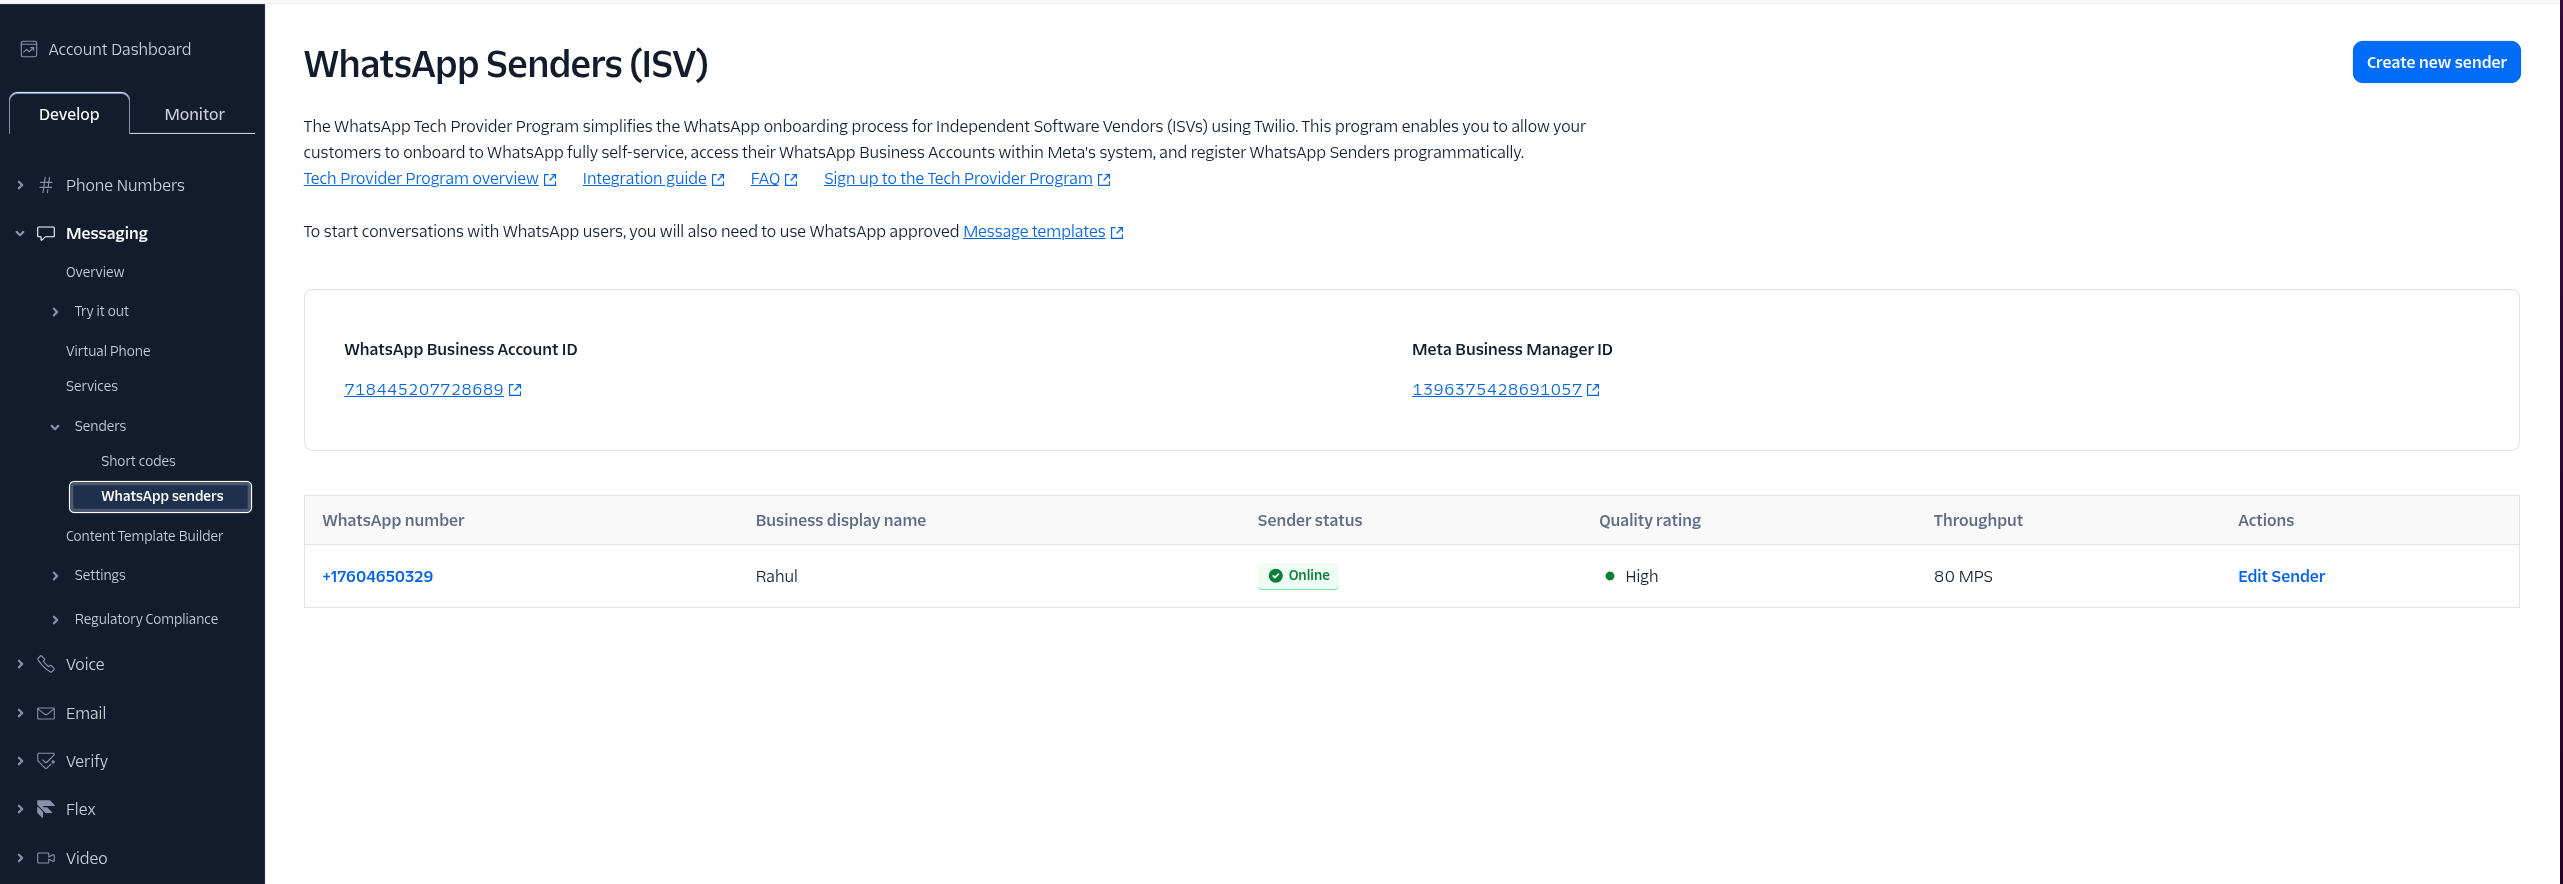2563x884 pixels.
Task: Click the Quality rating column header
Action: 1650,520
